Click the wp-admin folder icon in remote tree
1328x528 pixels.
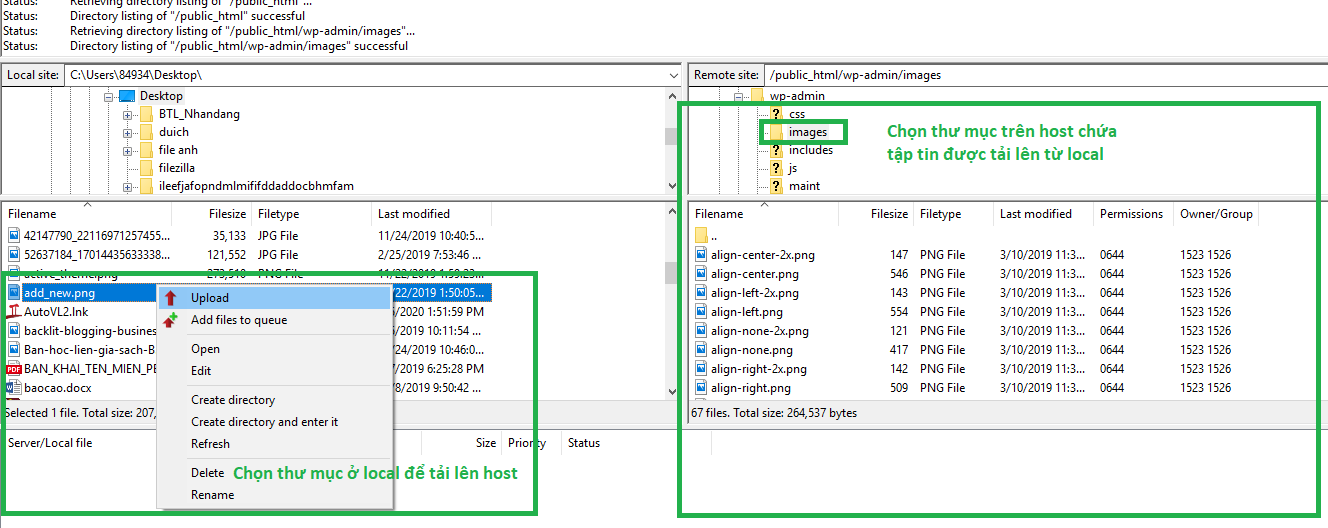coord(757,96)
